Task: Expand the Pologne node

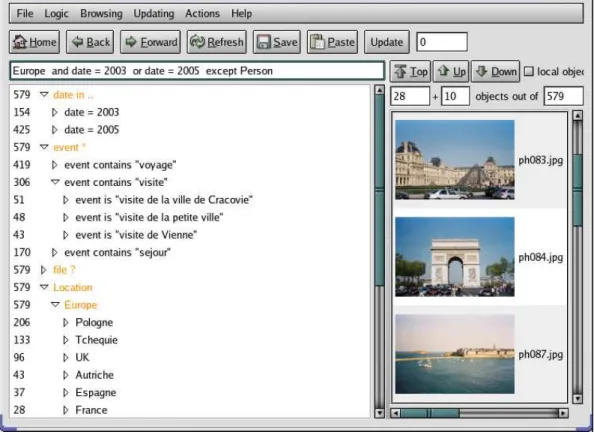Action: coord(66,322)
